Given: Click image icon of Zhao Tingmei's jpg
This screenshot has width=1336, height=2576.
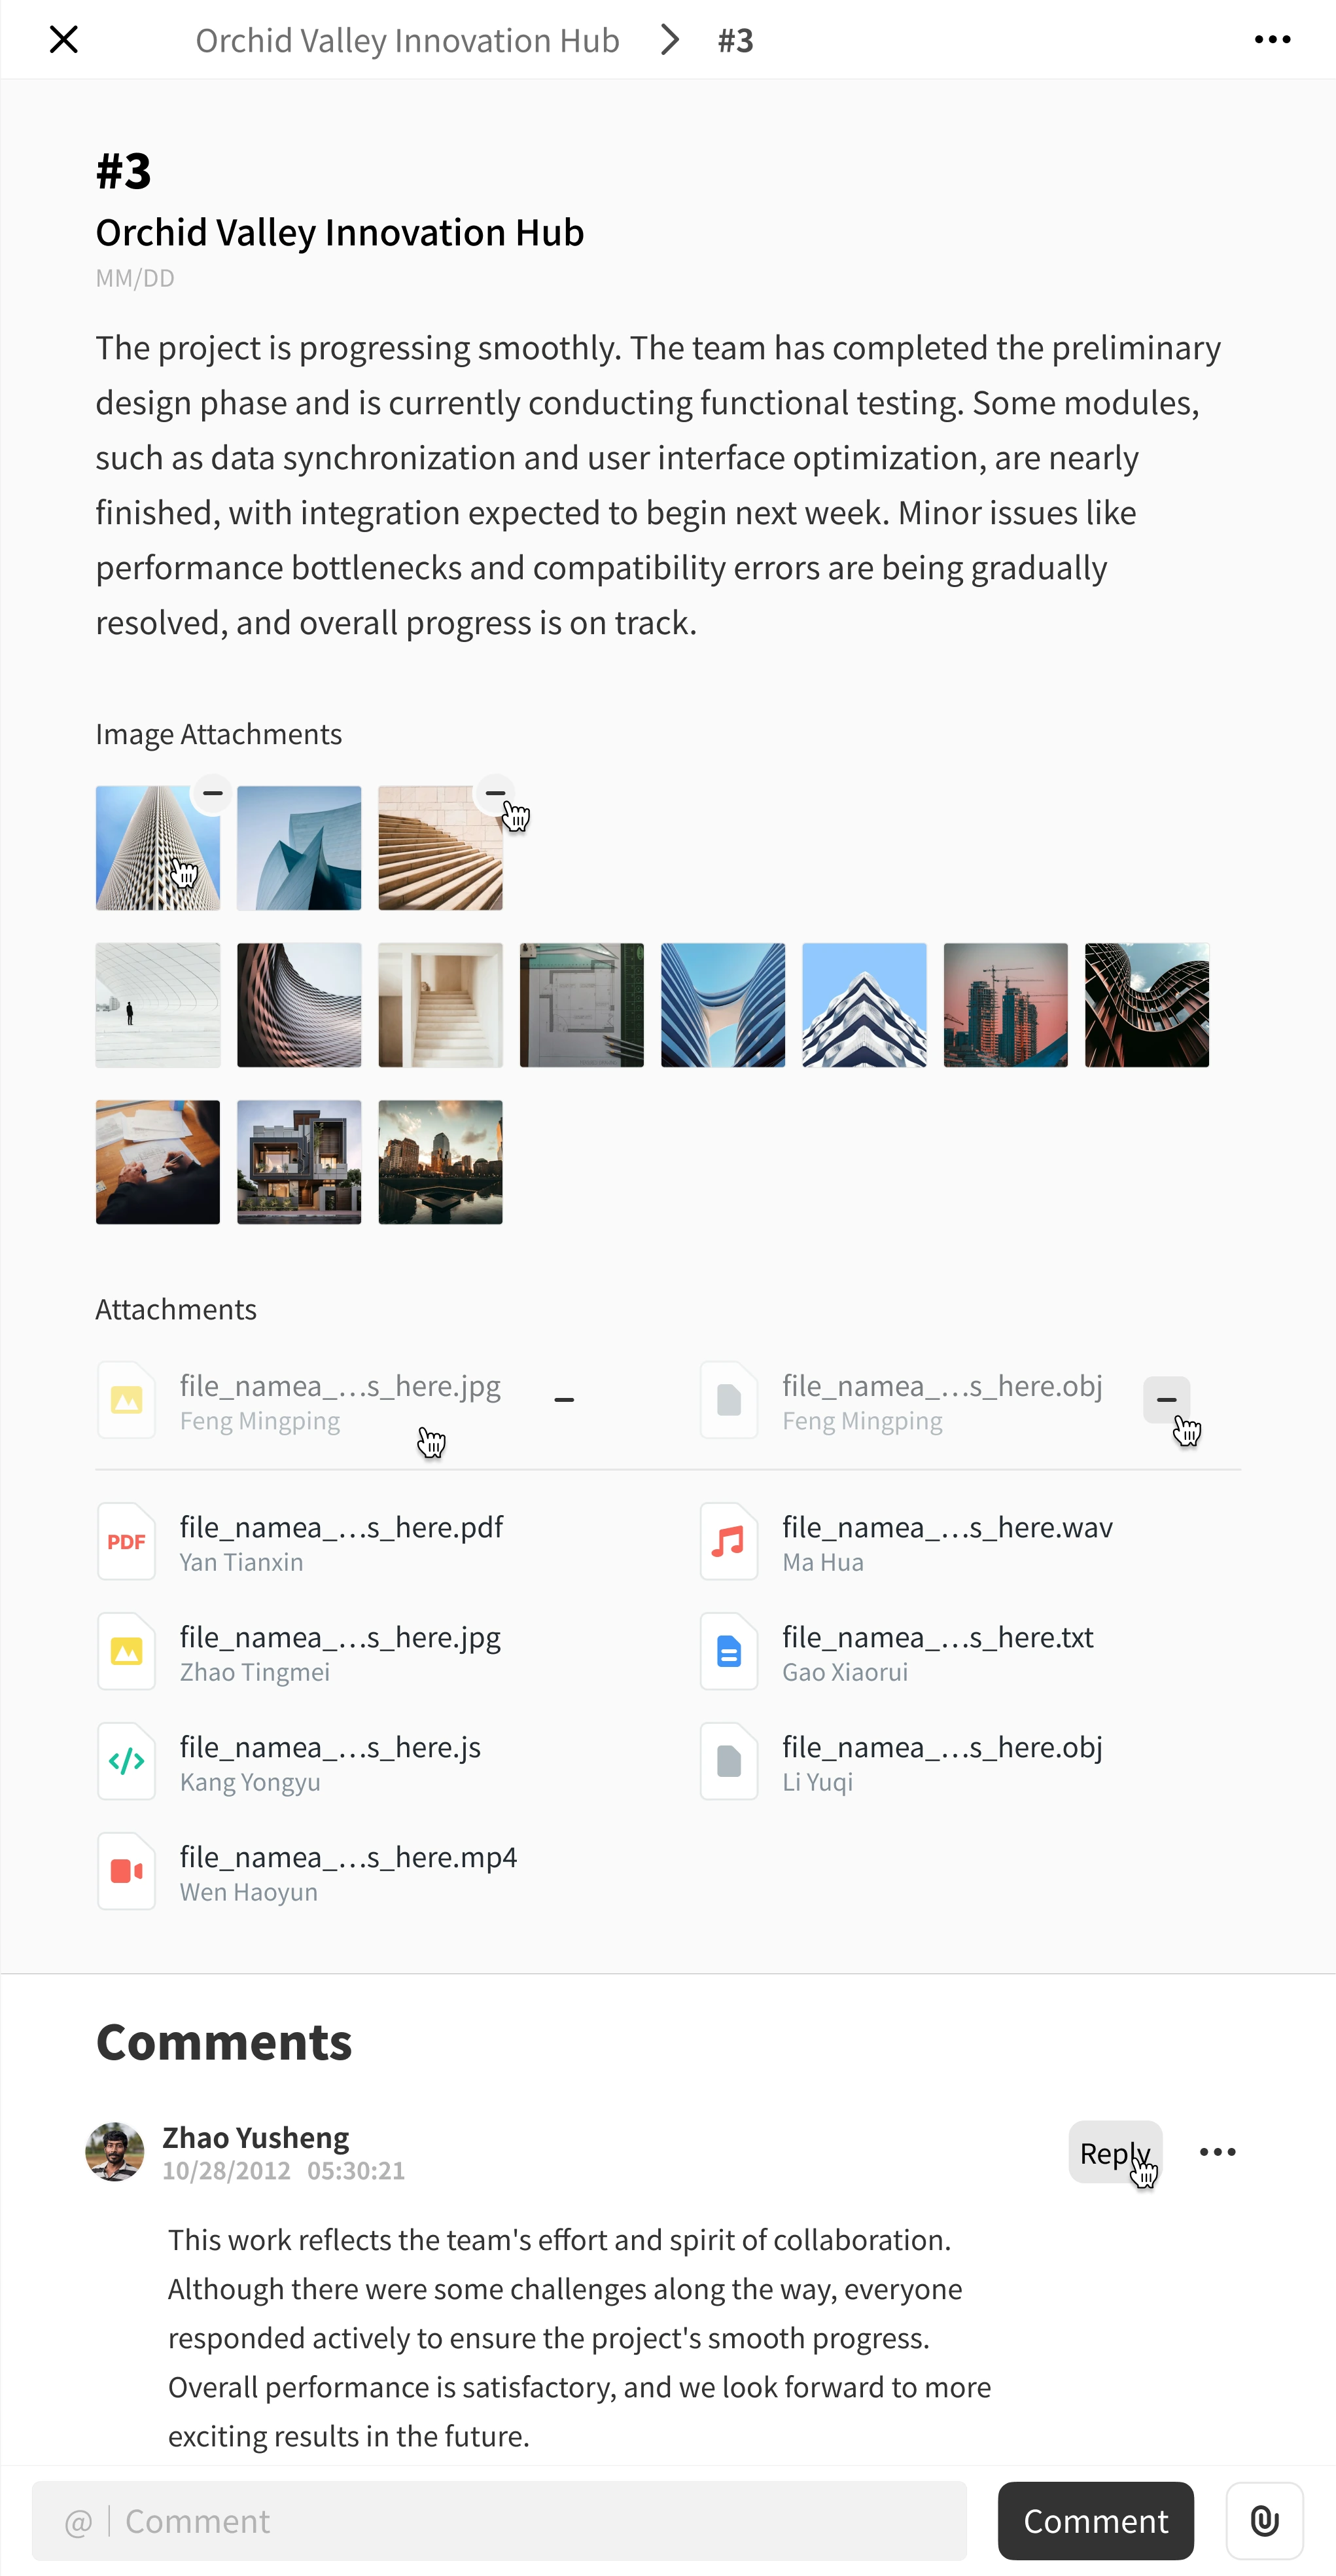Looking at the screenshot, I should 126,1651.
